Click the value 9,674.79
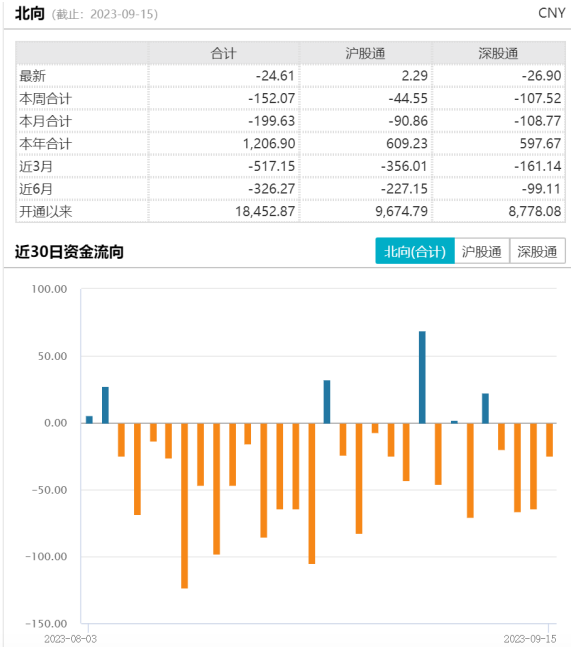The height and width of the screenshot is (647, 571). pyautogui.click(x=401, y=212)
